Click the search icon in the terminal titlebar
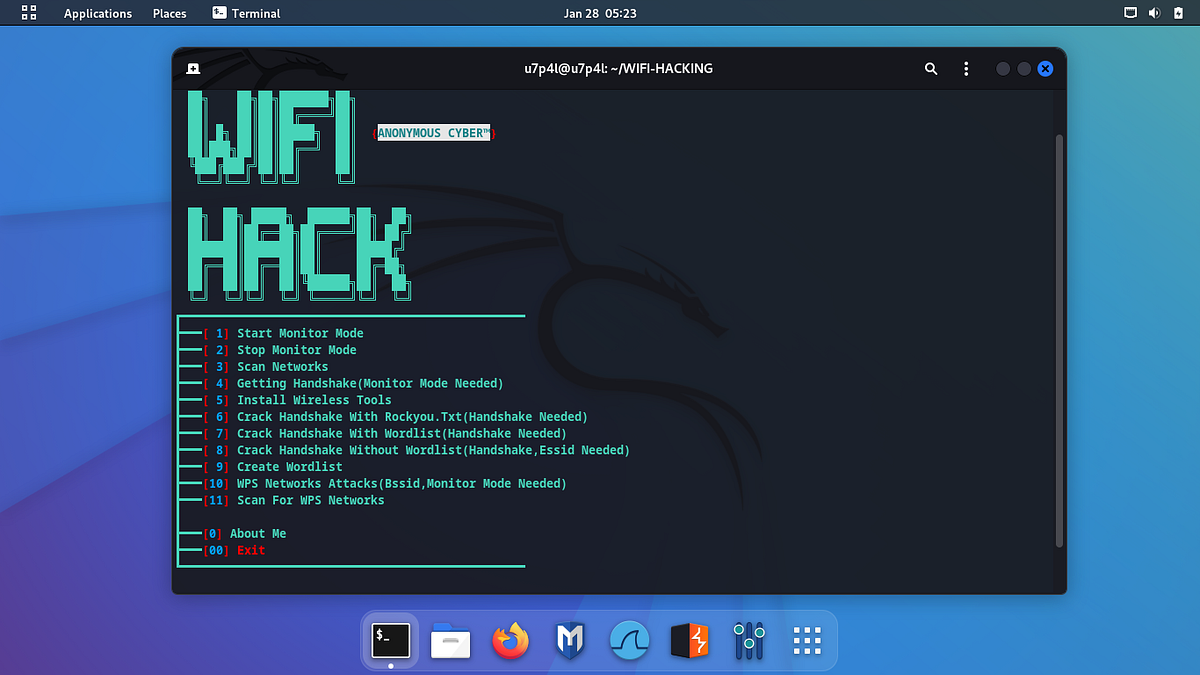This screenshot has height=675, width=1200. pos(931,68)
